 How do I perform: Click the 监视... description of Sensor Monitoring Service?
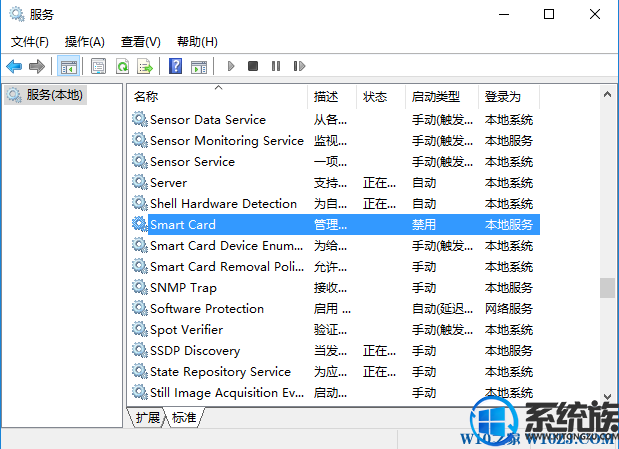(330, 141)
